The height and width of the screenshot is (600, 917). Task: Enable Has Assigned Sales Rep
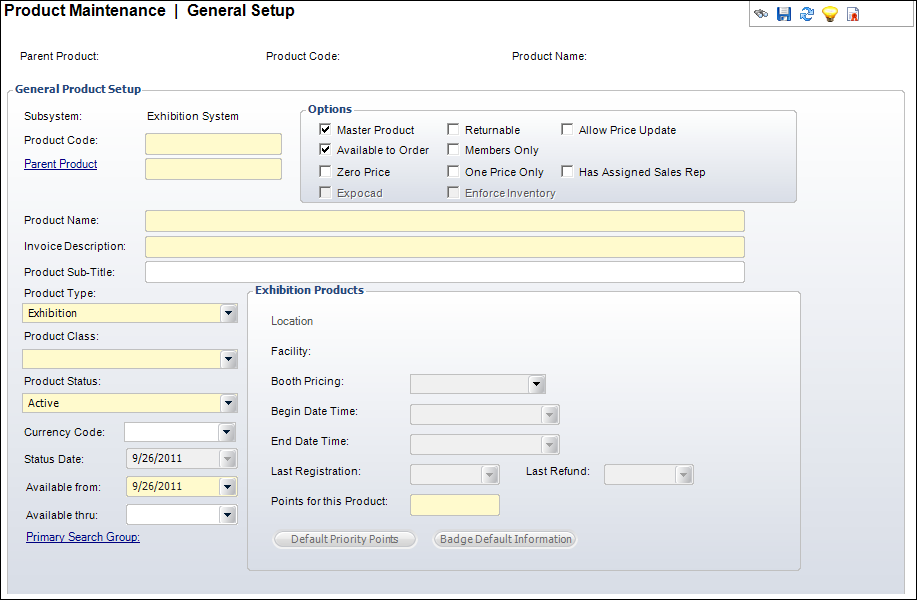tap(567, 172)
